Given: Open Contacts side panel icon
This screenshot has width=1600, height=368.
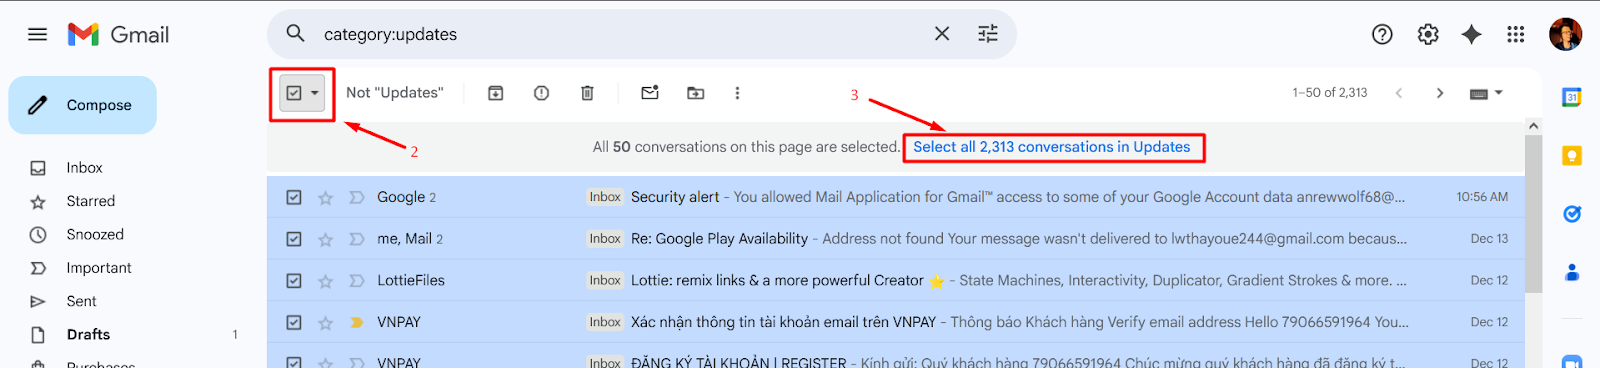Looking at the screenshot, I should 1572,272.
